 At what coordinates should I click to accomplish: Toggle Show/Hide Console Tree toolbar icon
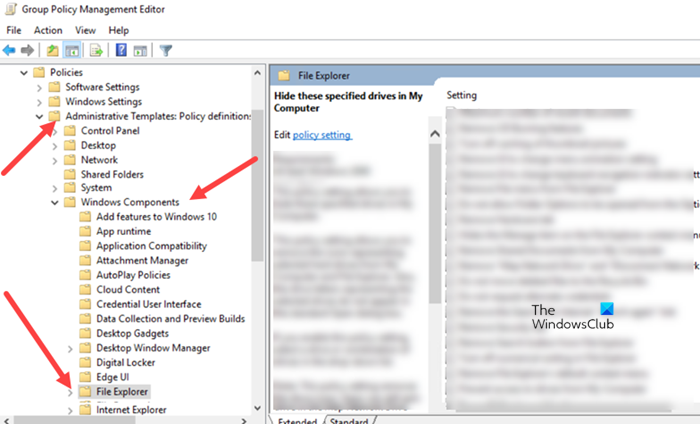point(72,50)
